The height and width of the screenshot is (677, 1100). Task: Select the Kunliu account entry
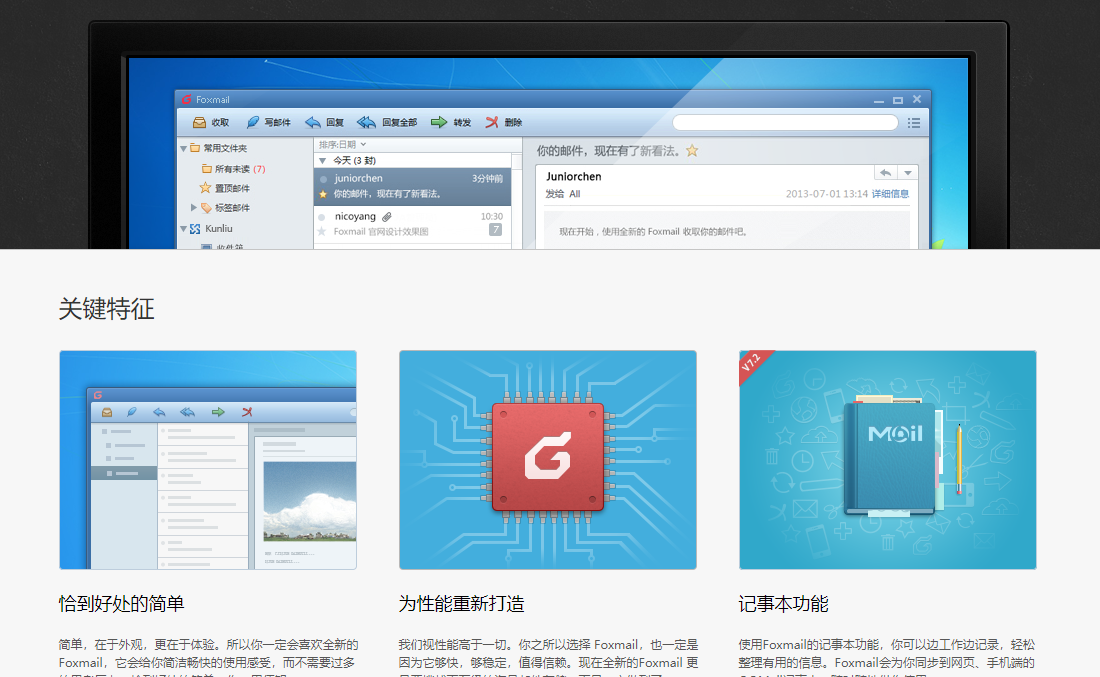click(211, 229)
